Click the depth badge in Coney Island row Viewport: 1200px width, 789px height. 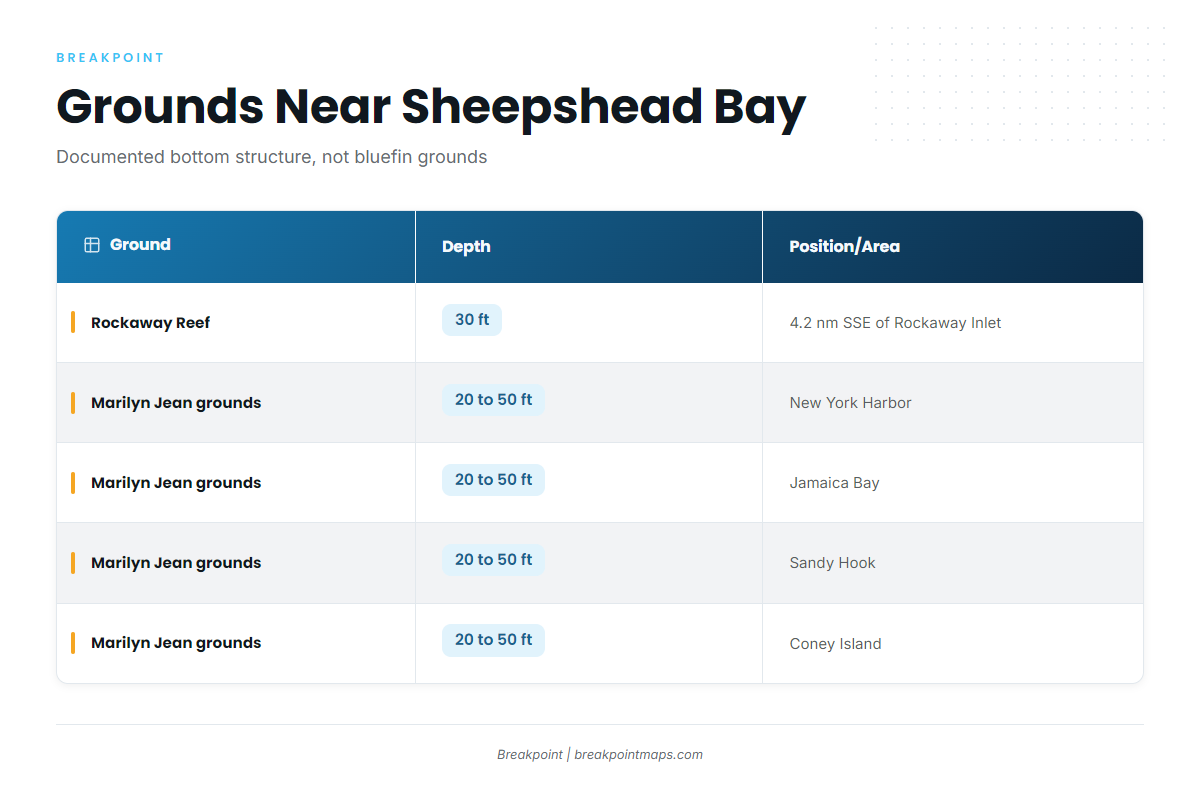[x=493, y=640]
